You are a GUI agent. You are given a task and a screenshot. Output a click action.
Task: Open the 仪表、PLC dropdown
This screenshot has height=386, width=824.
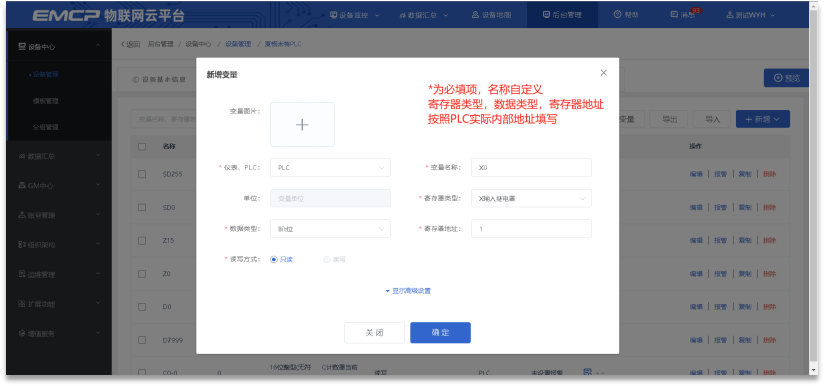coord(331,168)
